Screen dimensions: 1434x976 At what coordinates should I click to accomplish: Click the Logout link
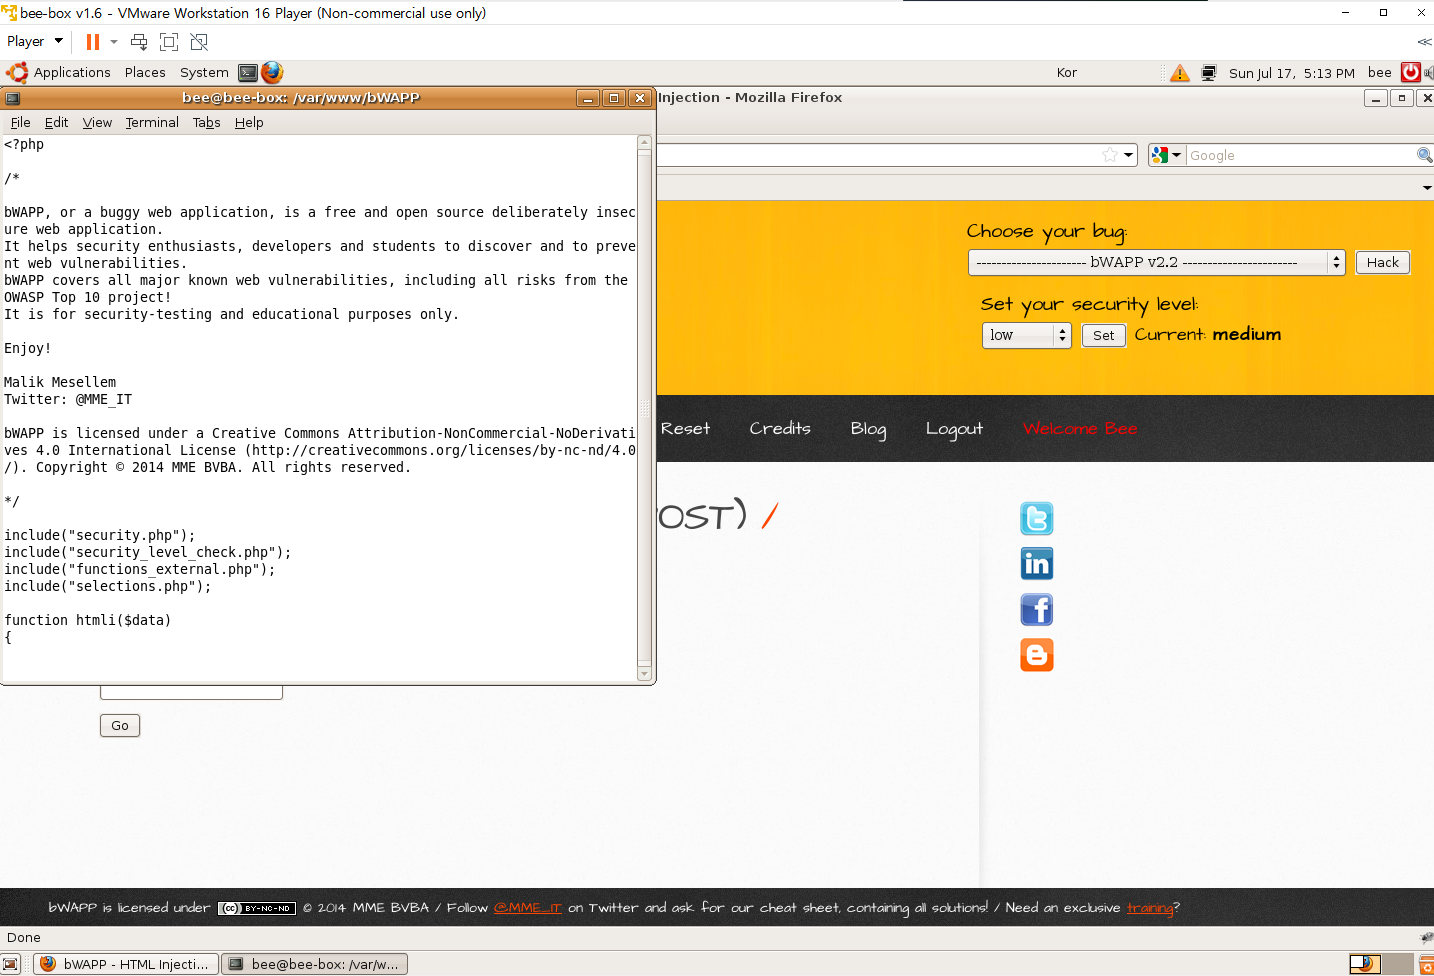[954, 429]
